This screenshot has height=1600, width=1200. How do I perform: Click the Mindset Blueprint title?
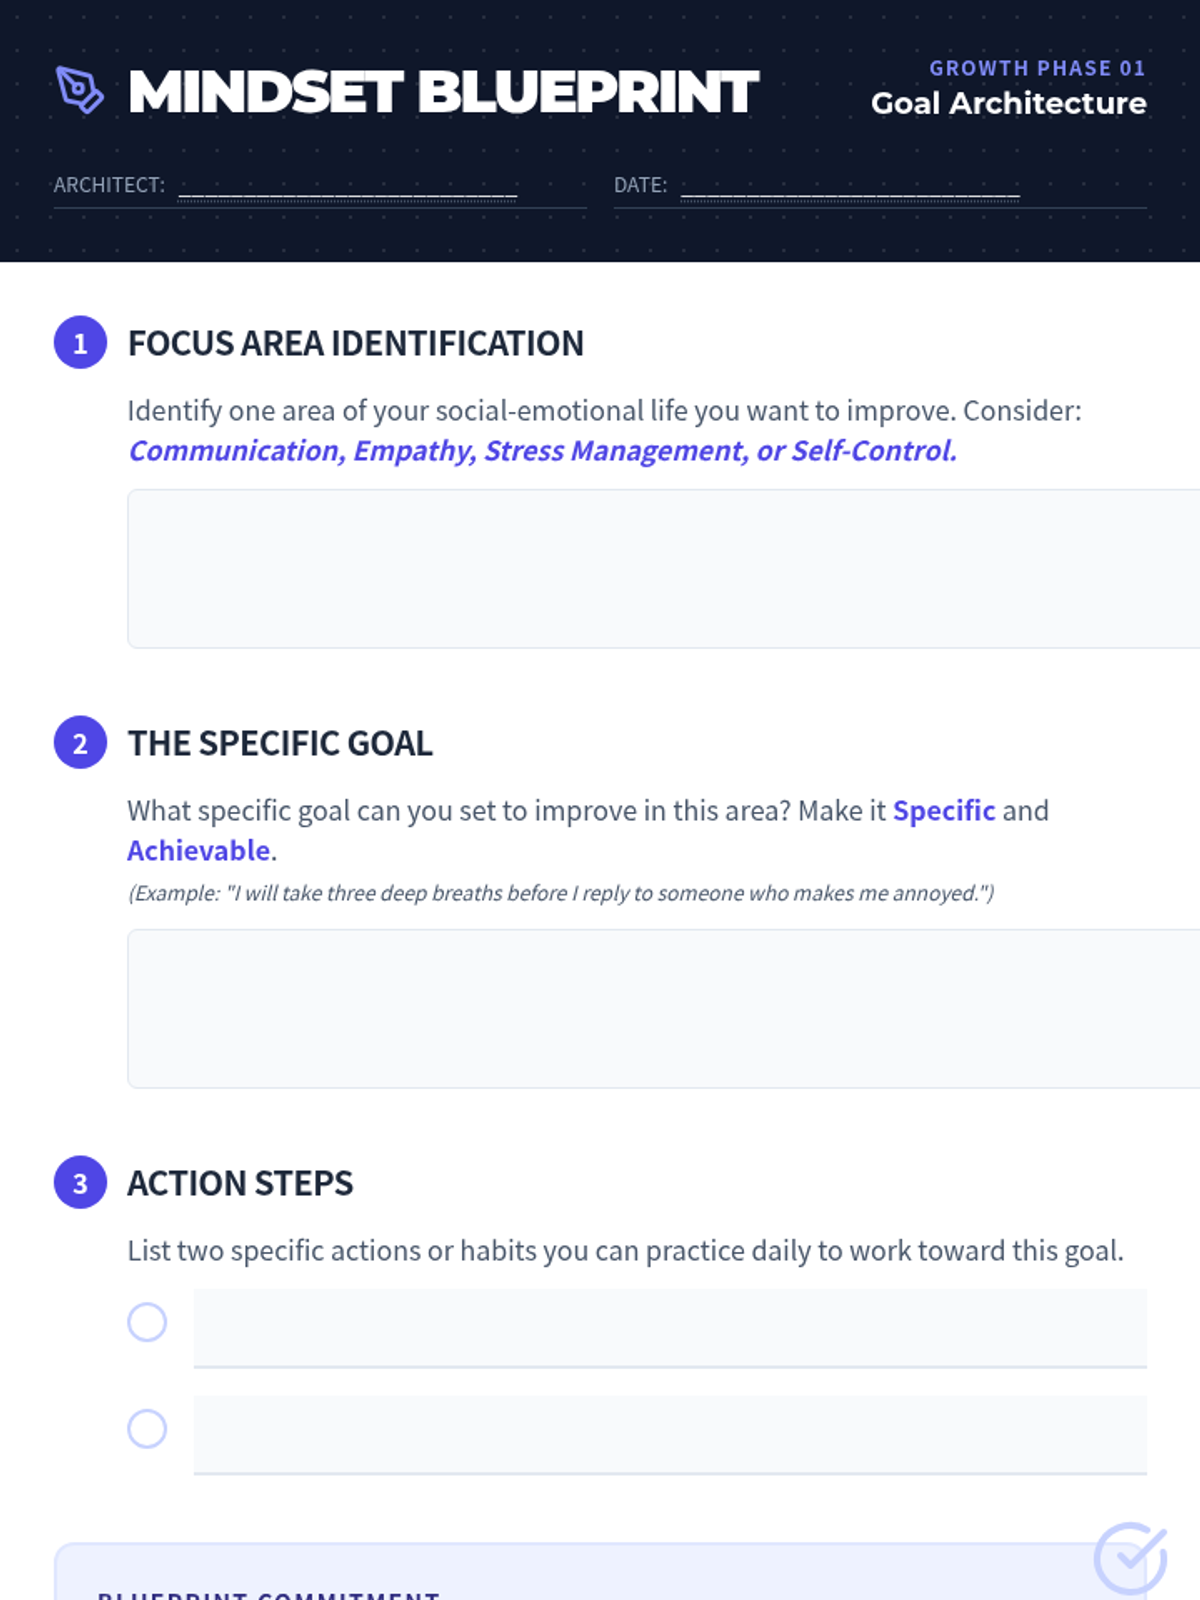(444, 92)
